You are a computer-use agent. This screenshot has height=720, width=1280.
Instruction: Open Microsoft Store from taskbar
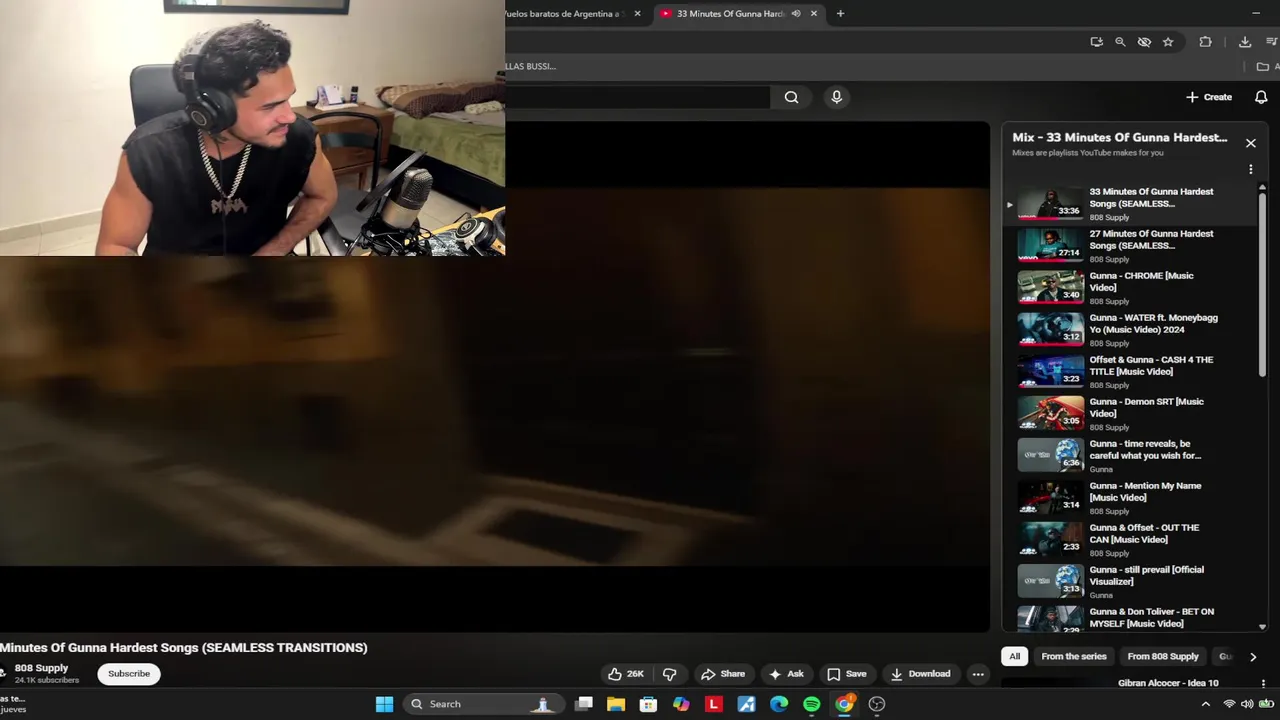coord(648,704)
